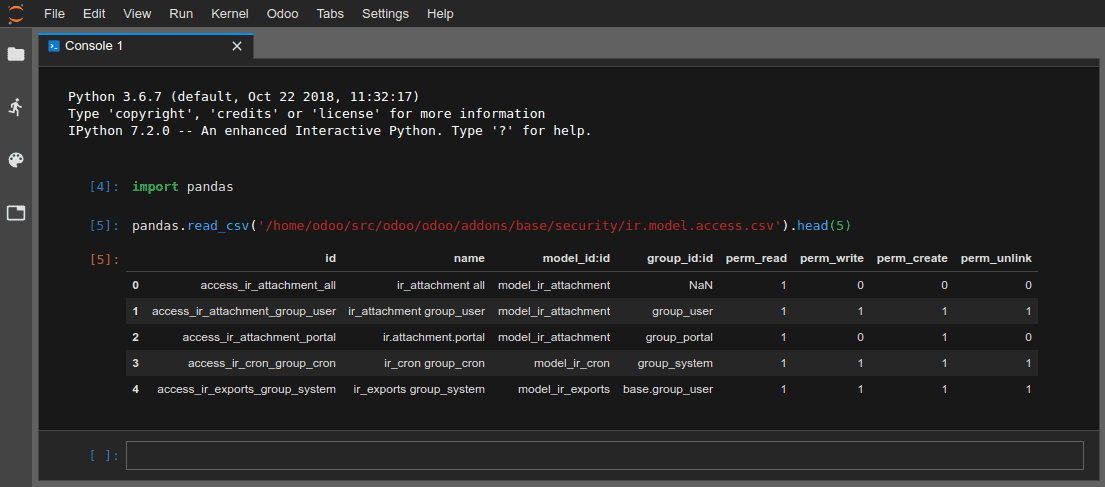Open the View menu
Viewport: 1105px width, 487px height.
coord(137,14)
